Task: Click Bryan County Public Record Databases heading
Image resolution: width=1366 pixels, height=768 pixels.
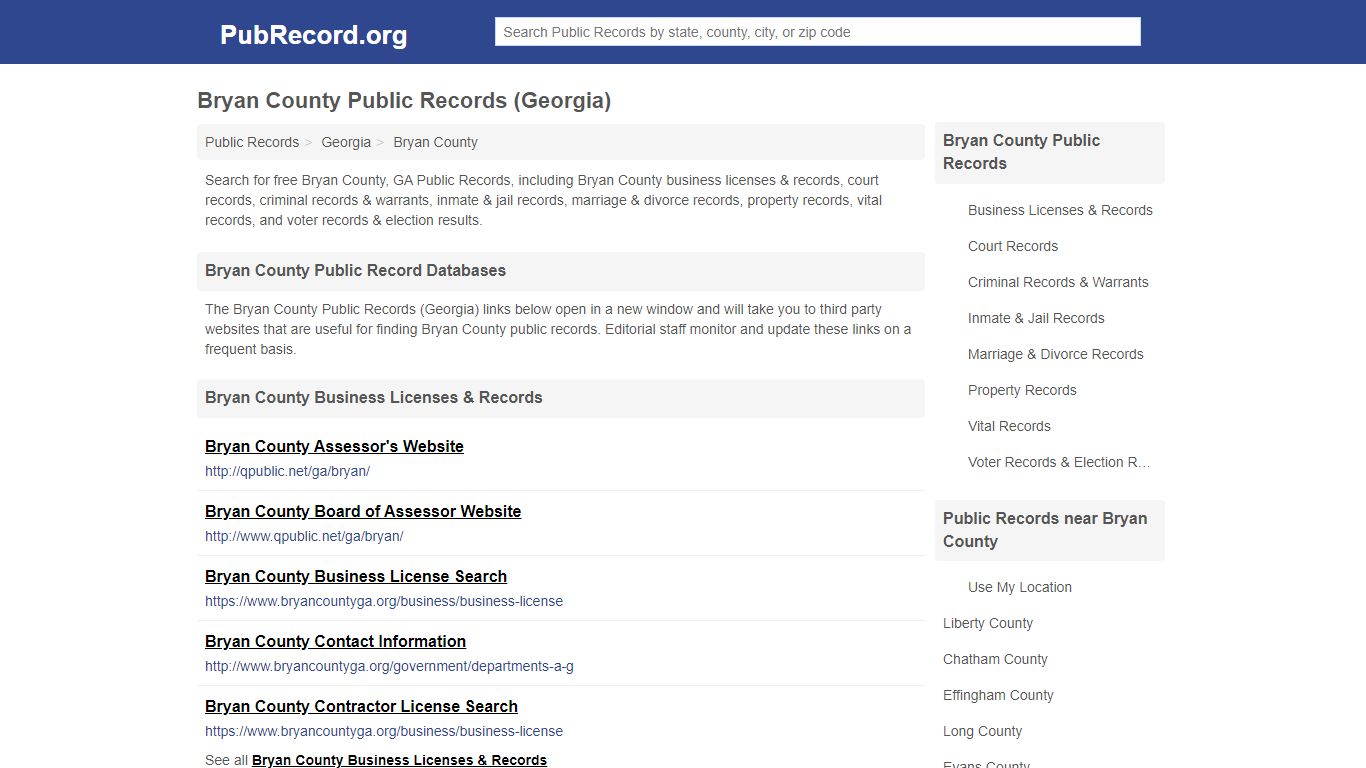Action: [355, 271]
